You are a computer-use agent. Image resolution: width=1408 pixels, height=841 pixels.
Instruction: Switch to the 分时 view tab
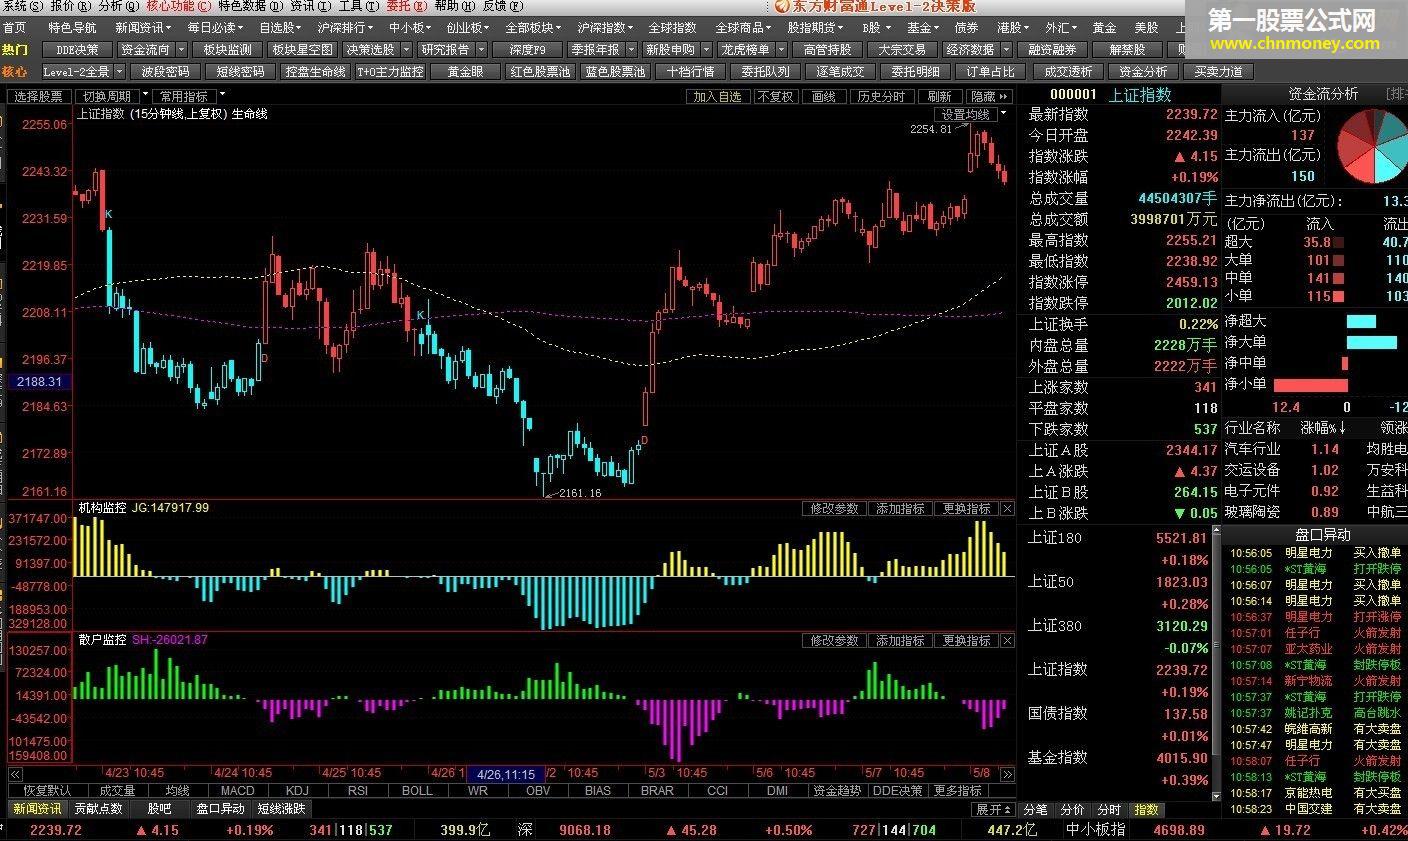click(1109, 809)
